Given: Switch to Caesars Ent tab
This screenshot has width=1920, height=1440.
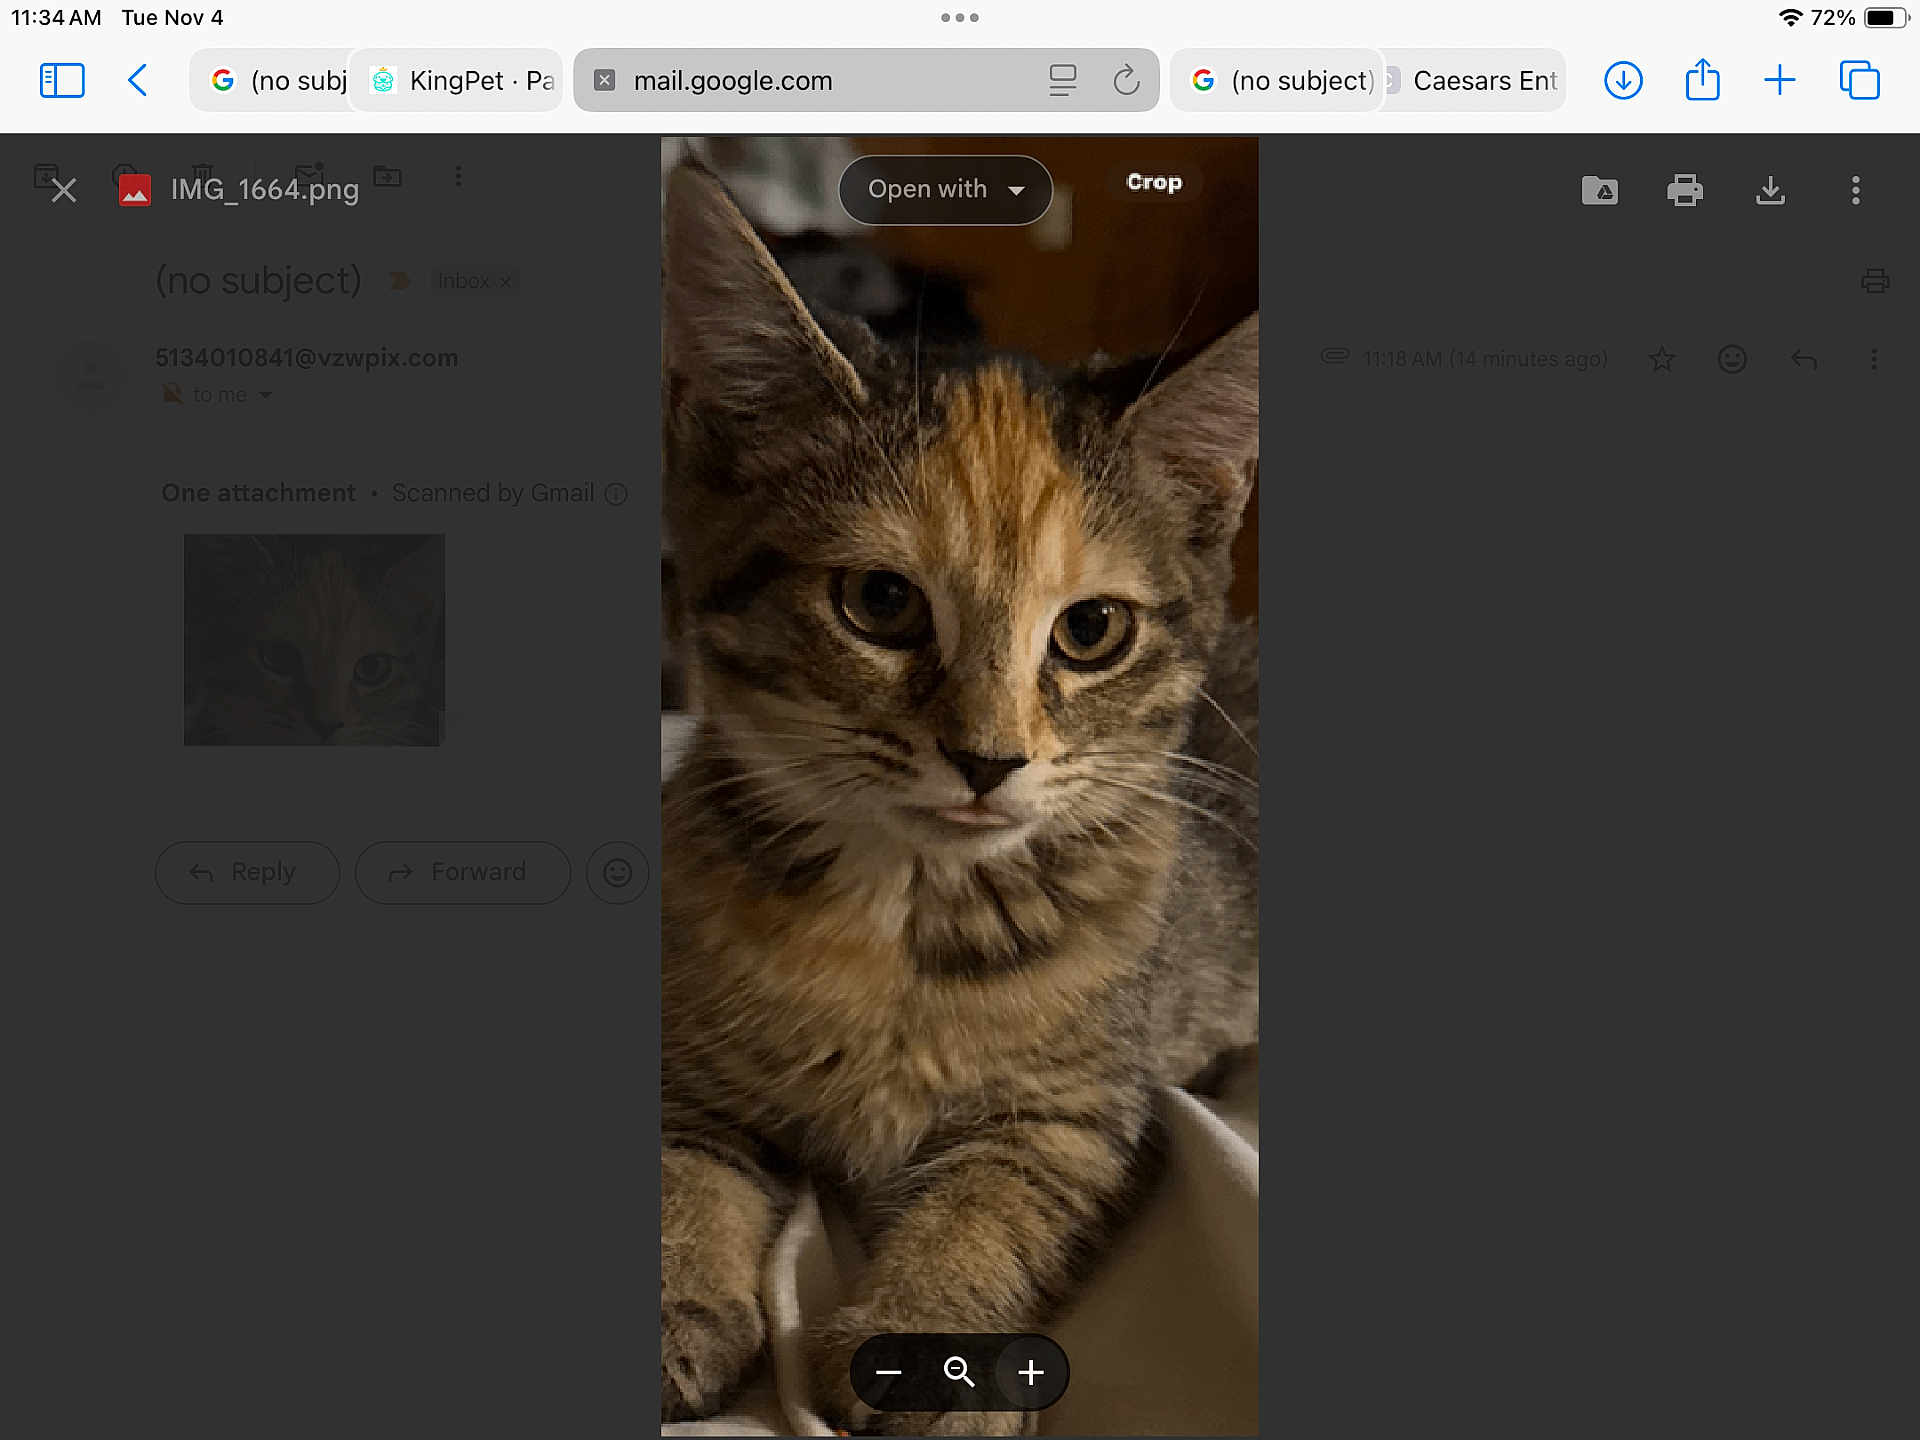Looking at the screenshot, I should (x=1474, y=80).
